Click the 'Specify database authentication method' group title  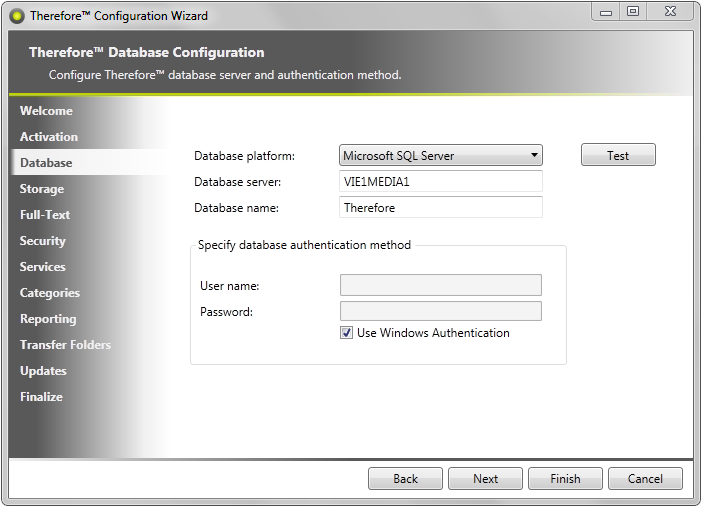tap(304, 245)
